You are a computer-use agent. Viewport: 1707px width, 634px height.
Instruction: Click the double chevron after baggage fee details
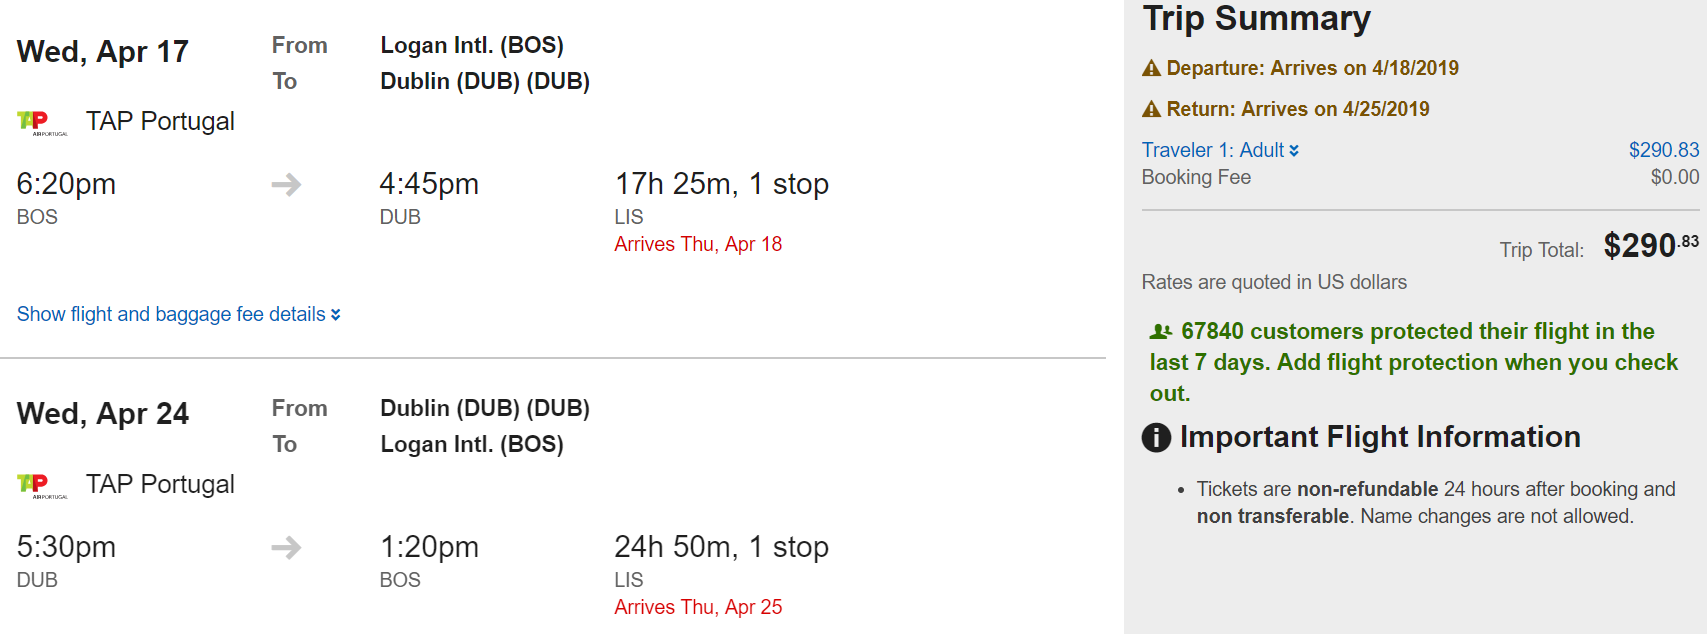[336, 315]
